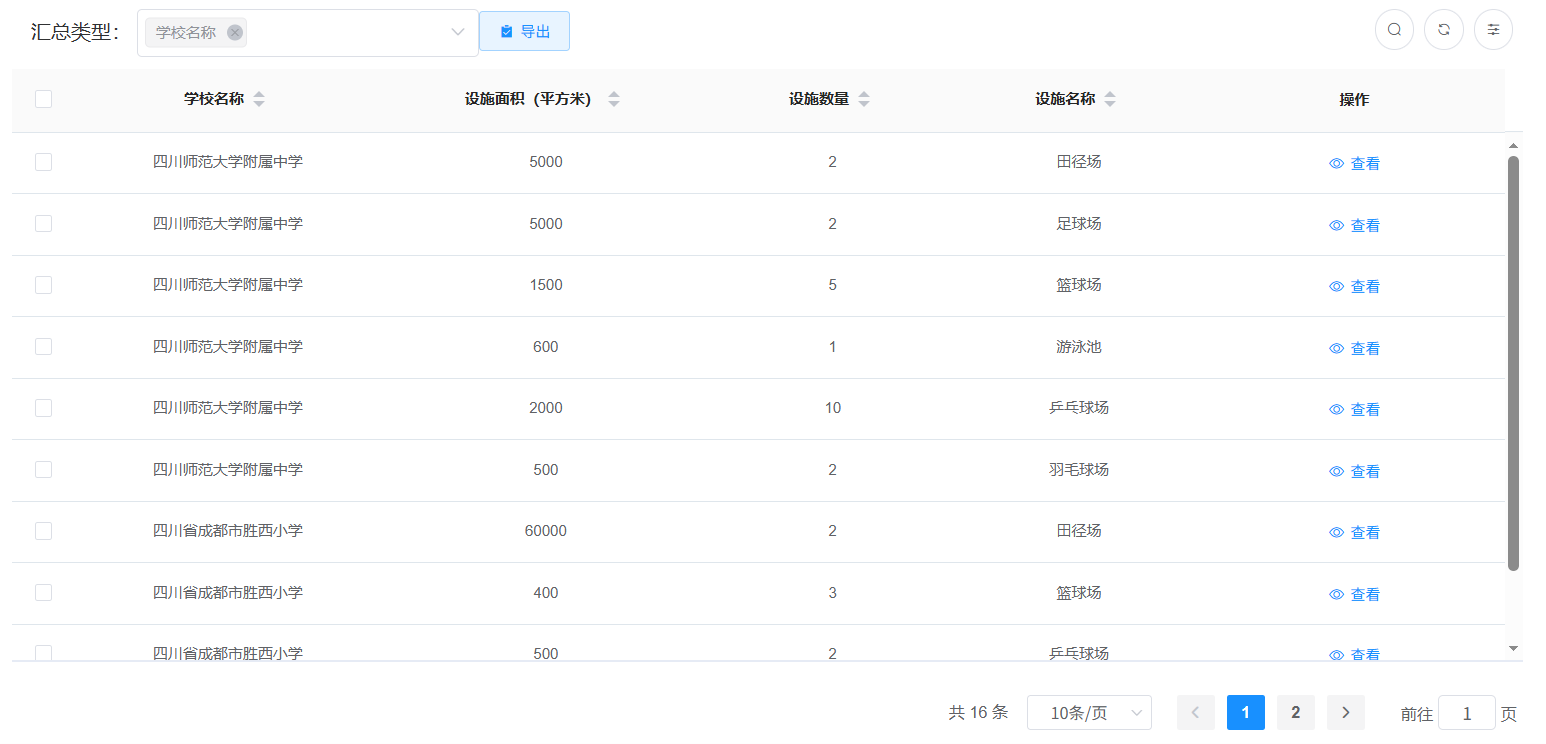Click the 导出 export button
The height and width of the screenshot is (744, 1546).
coord(524,31)
